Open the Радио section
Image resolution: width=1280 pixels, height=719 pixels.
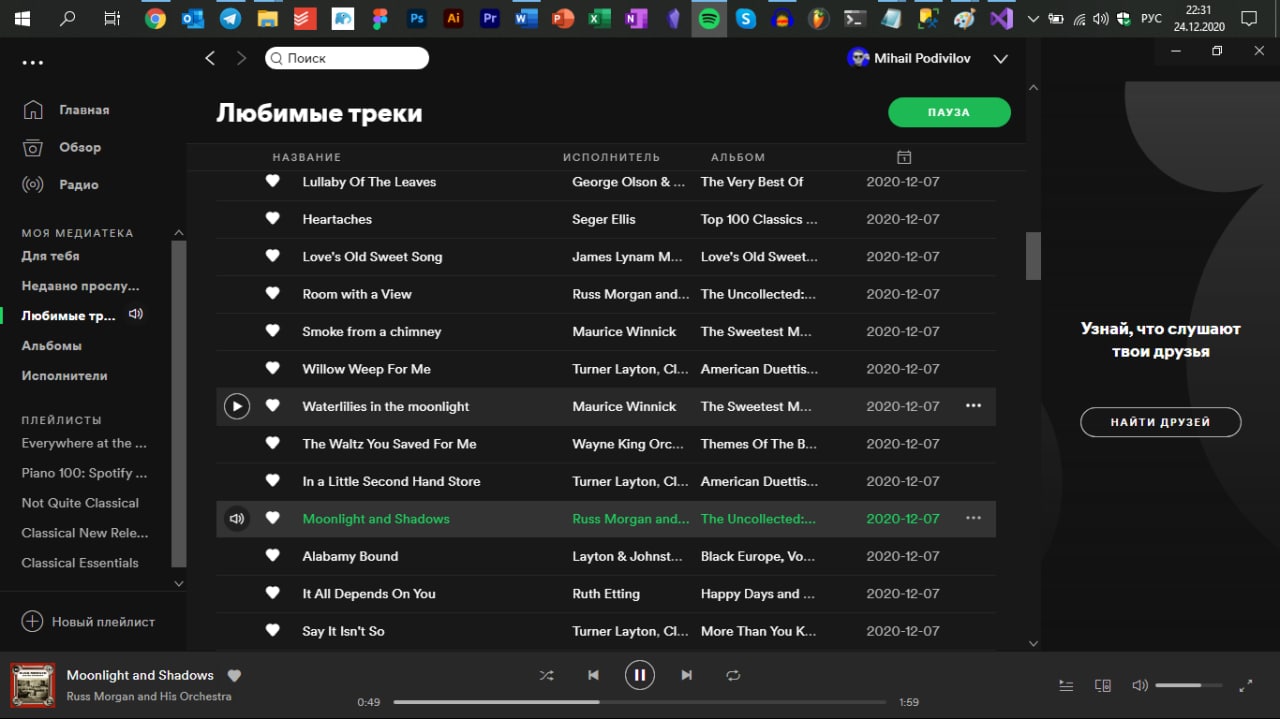[78, 184]
